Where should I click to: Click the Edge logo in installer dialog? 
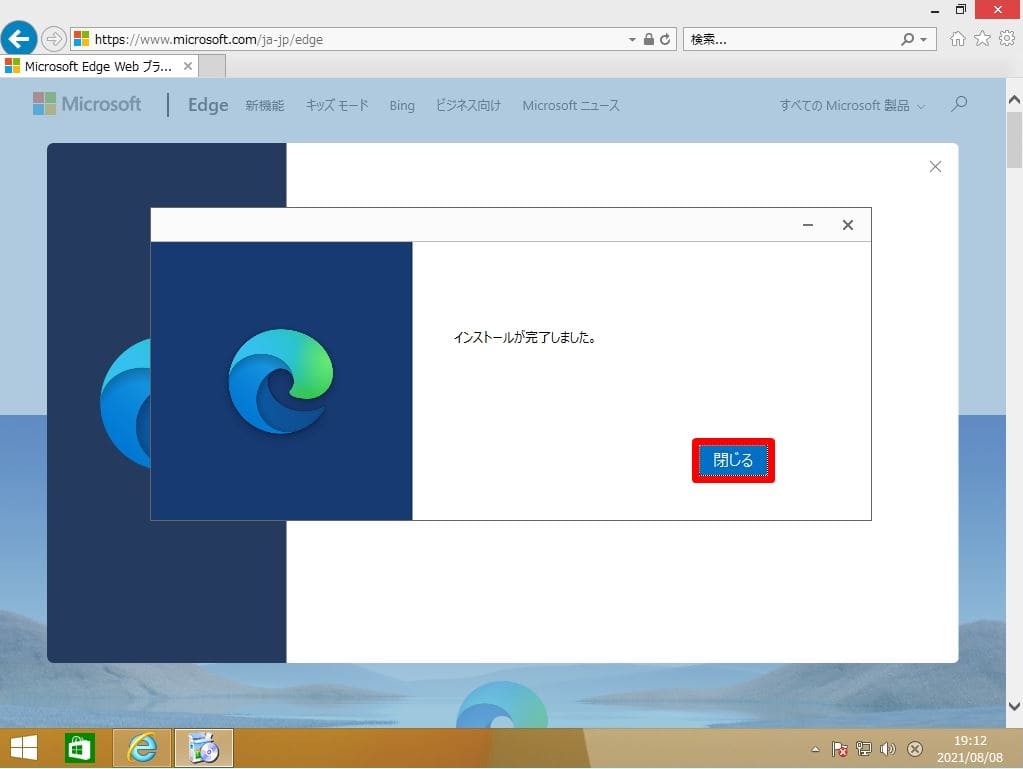(x=281, y=382)
